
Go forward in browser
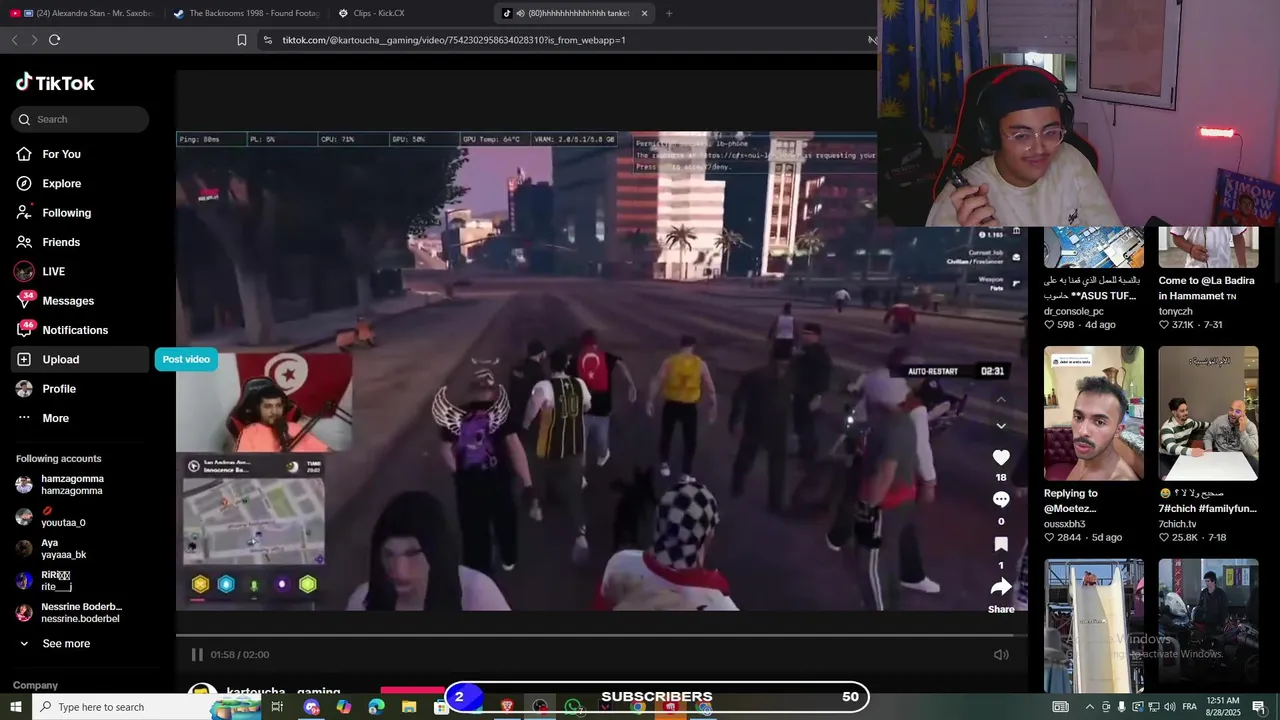tap(34, 40)
